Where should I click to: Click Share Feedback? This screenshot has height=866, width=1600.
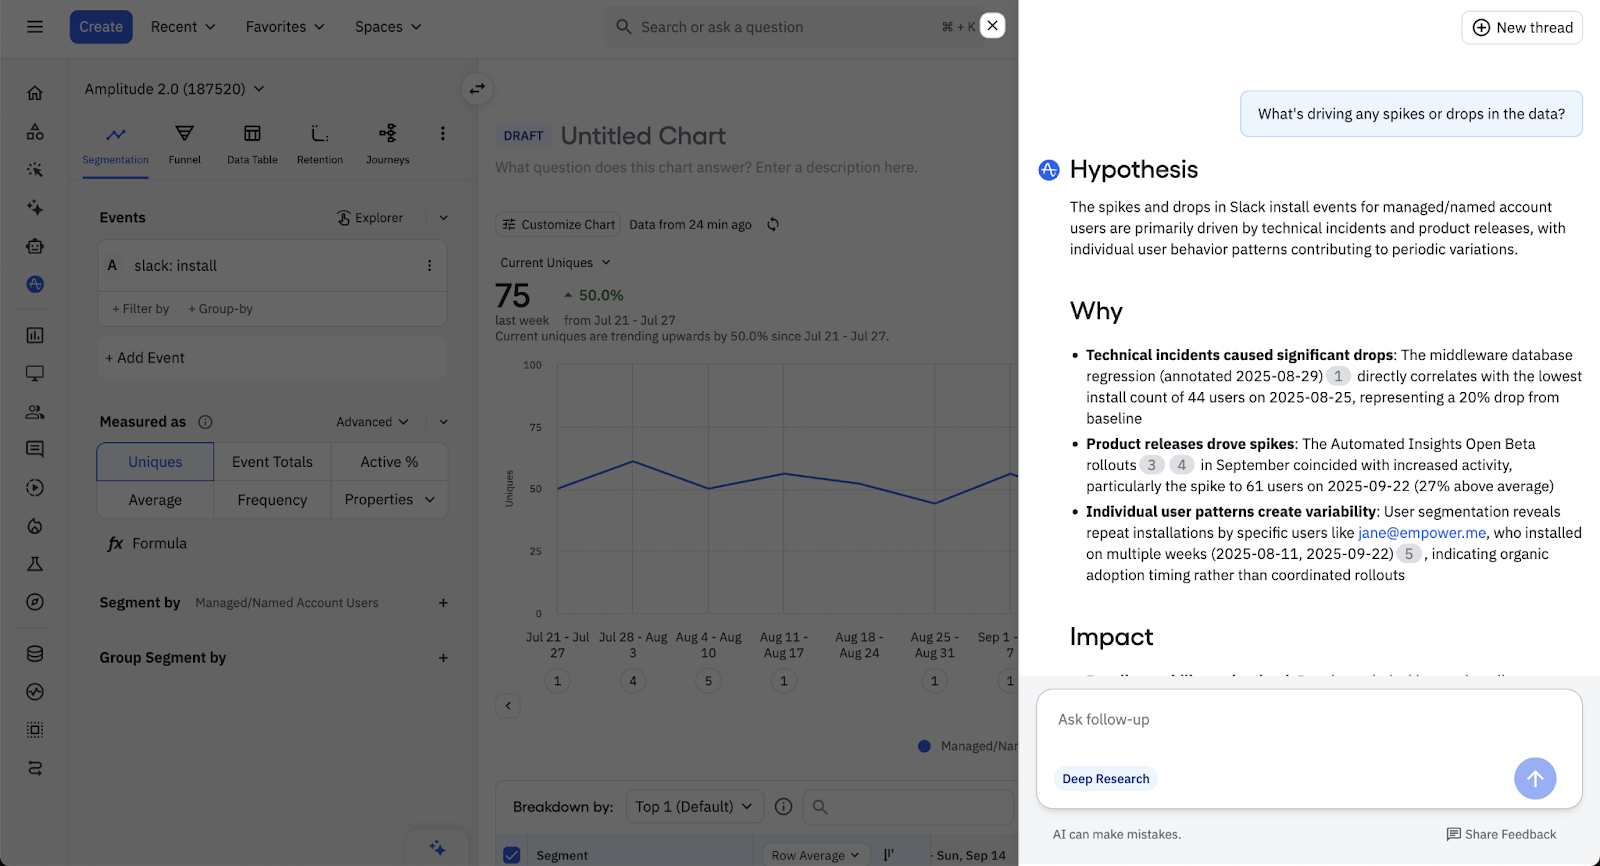(x=1501, y=834)
